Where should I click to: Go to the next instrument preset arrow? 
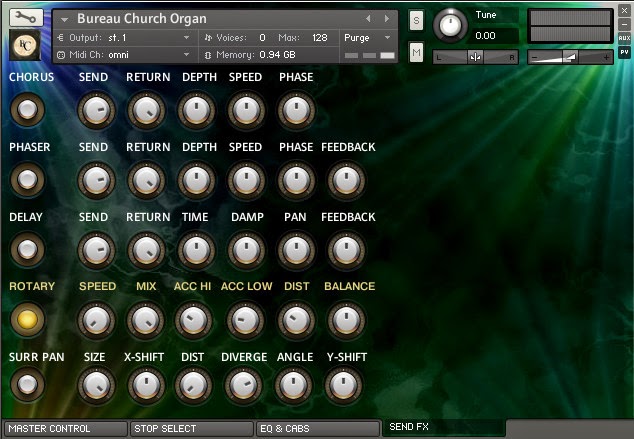pyautogui.click(x=386, y=18)
